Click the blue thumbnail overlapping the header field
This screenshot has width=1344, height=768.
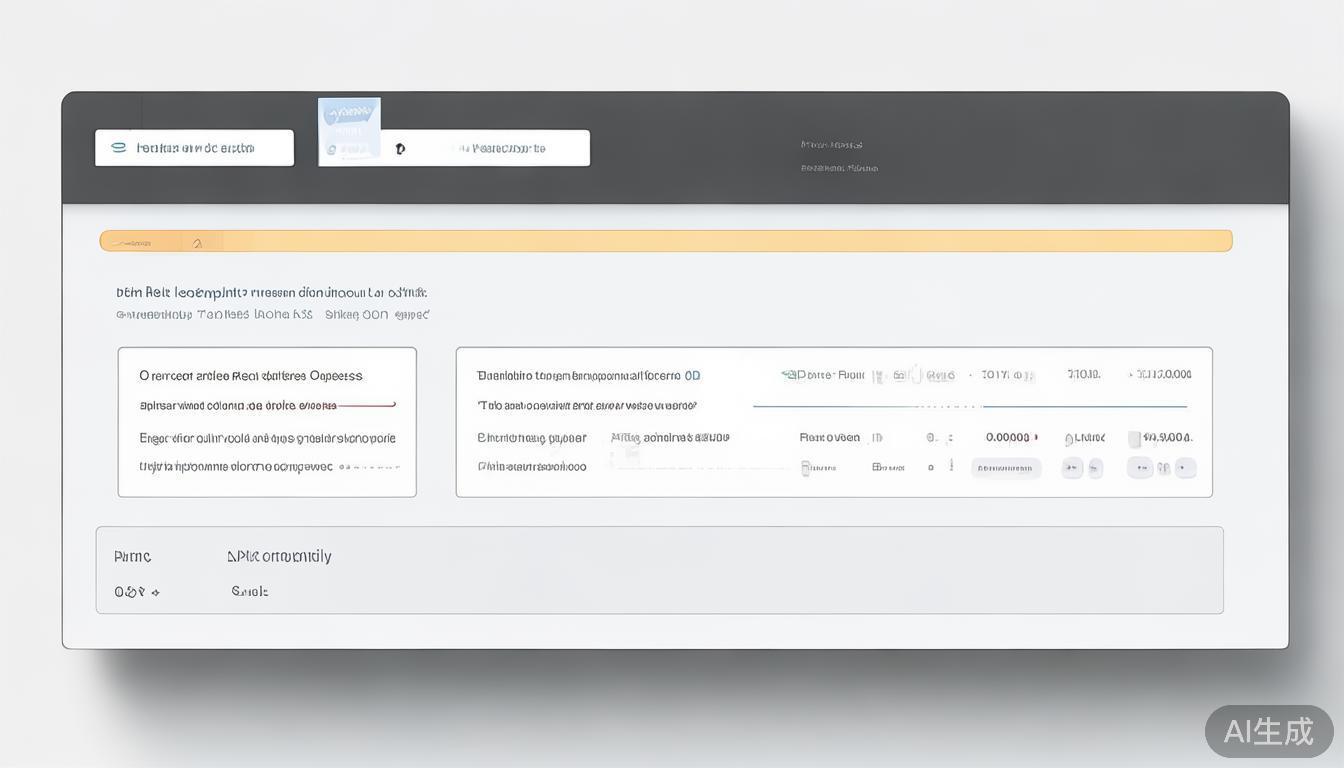pyautogui.click(x=349, y=126)
